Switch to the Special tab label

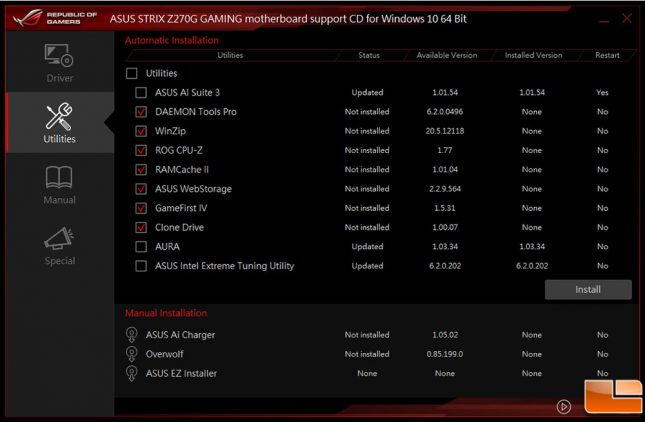[x=60, y=261]
